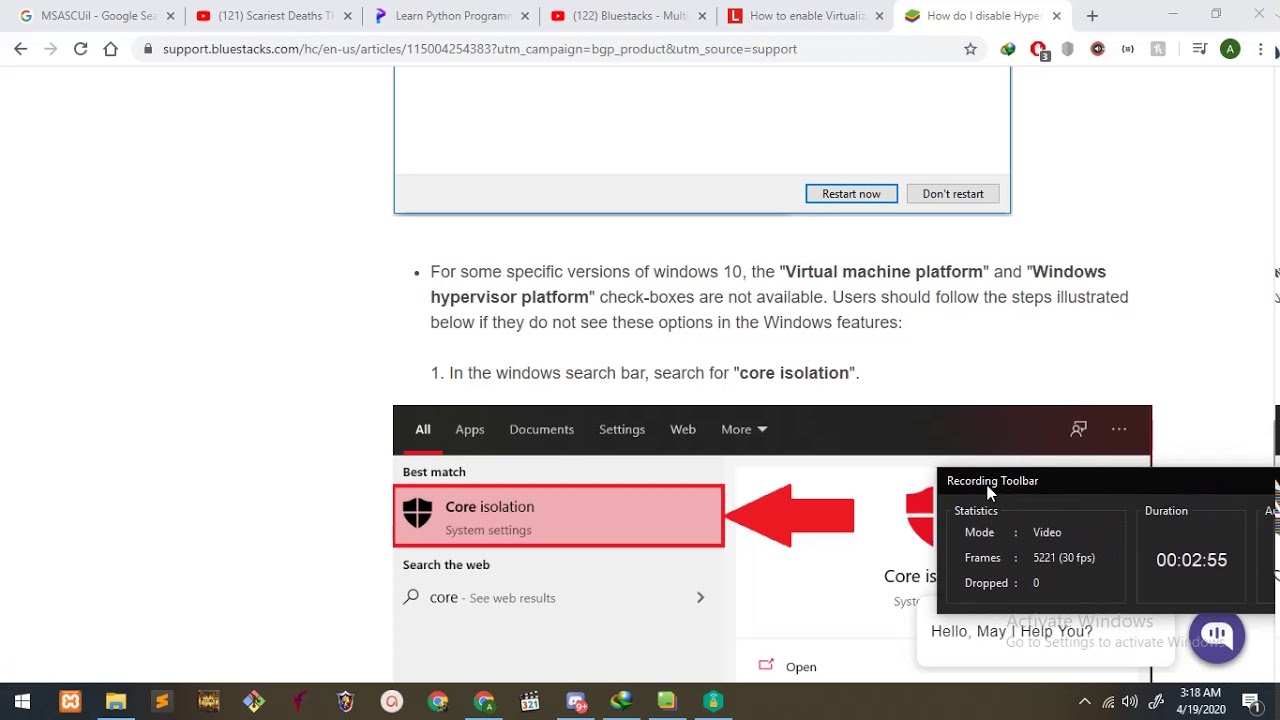Open the first Chrome taskbar icon
This screenshot has height=720, width=1280.
(438, 702)
